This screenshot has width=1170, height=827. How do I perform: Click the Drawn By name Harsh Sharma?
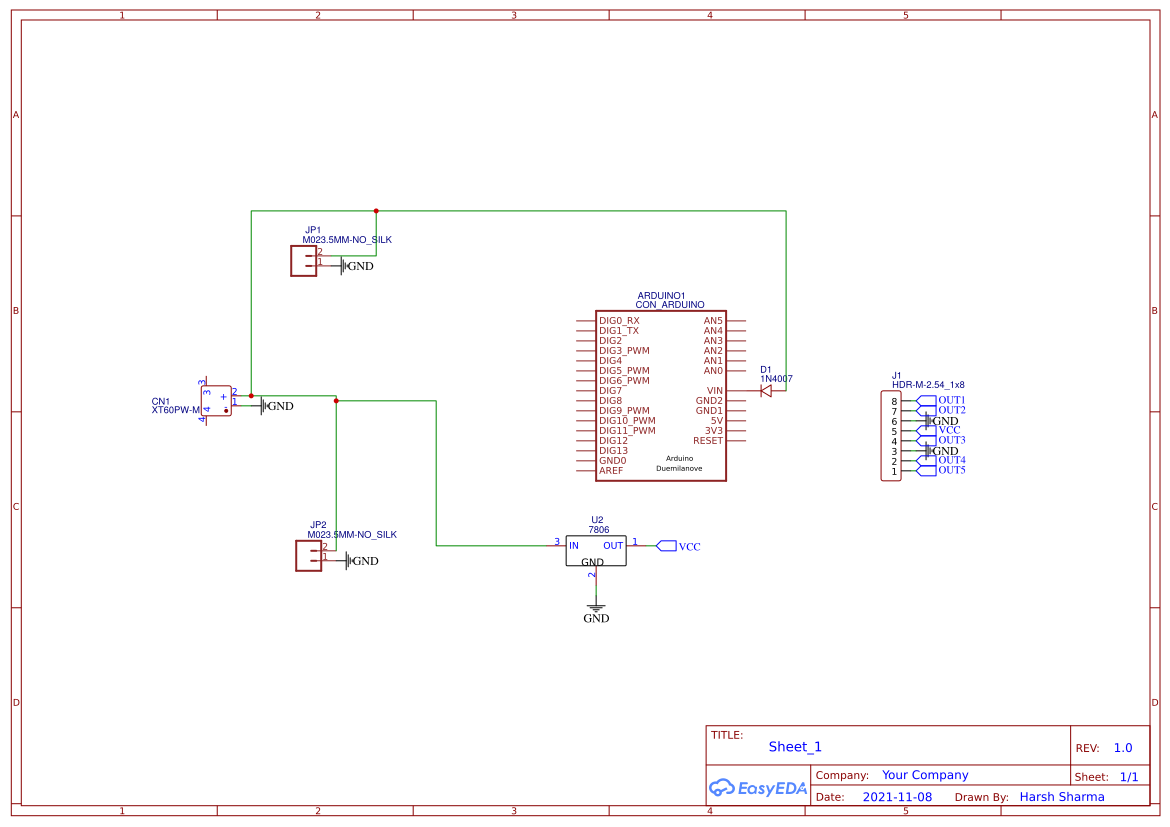[1062, 797]
